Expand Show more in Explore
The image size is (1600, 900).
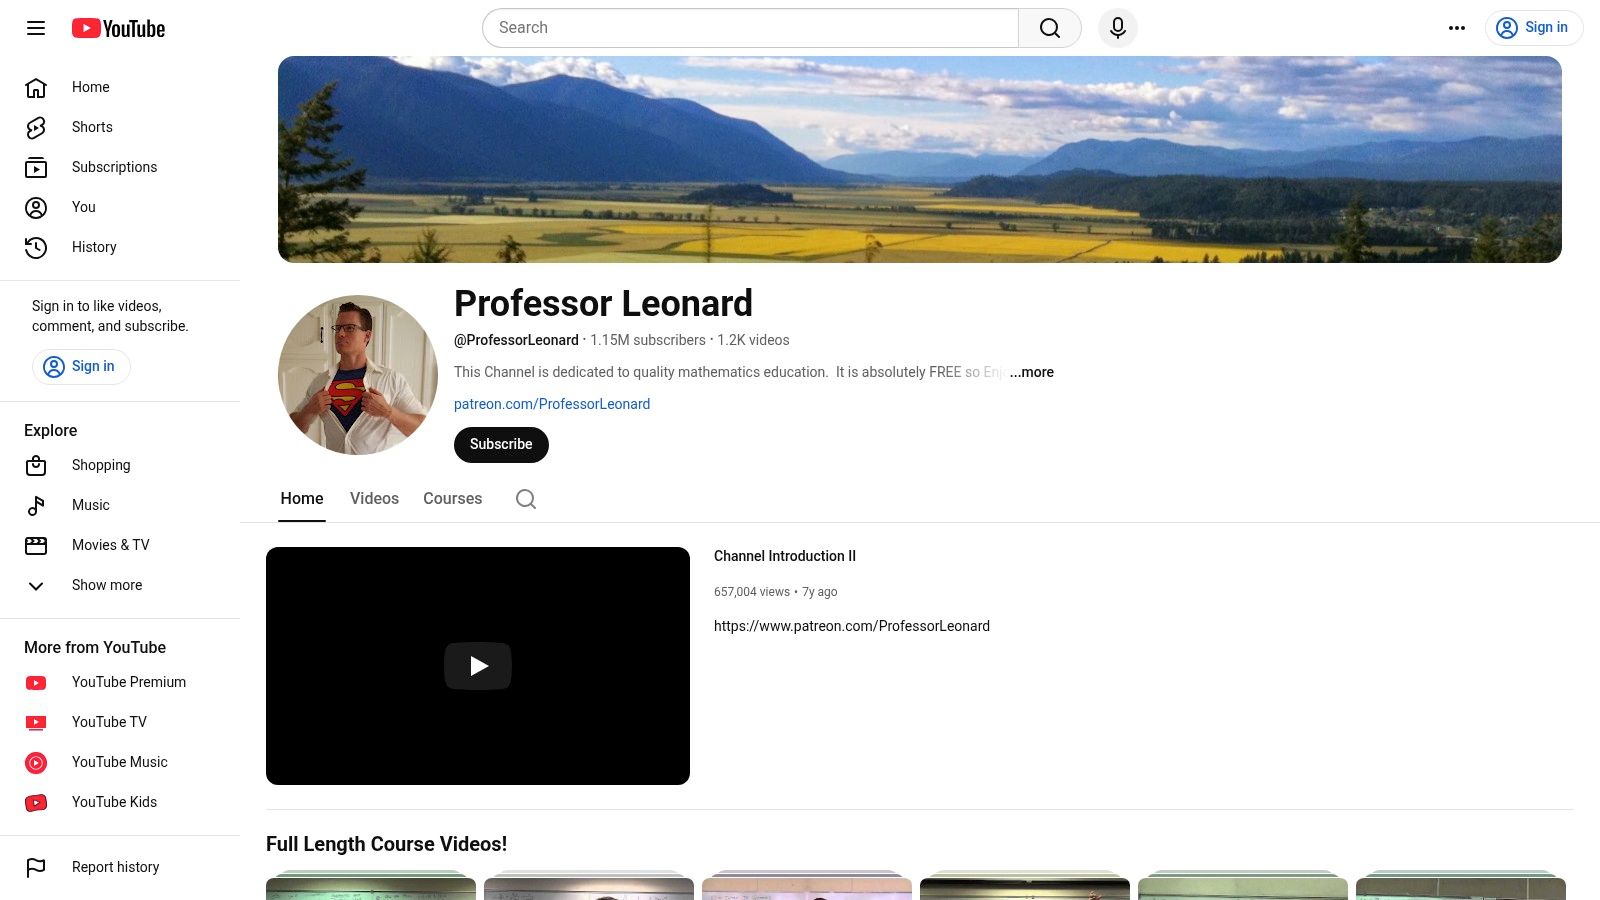coord(120,586)
